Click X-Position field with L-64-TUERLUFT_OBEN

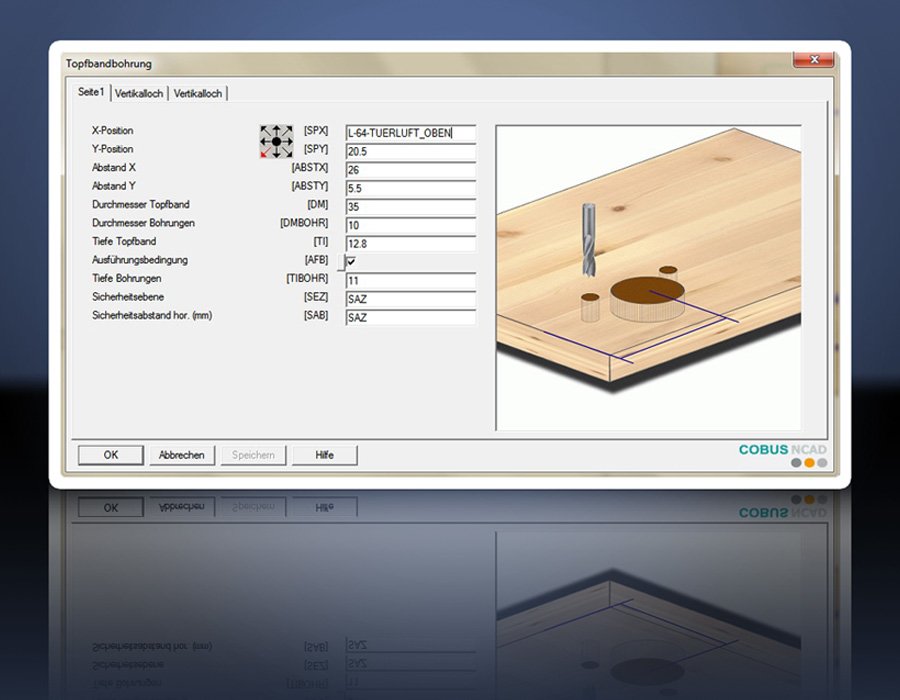tap(410, 133)
